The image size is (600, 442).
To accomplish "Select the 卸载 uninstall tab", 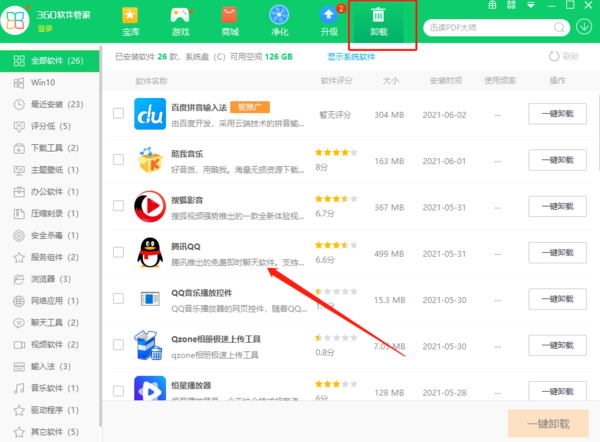I will (378, 23).
